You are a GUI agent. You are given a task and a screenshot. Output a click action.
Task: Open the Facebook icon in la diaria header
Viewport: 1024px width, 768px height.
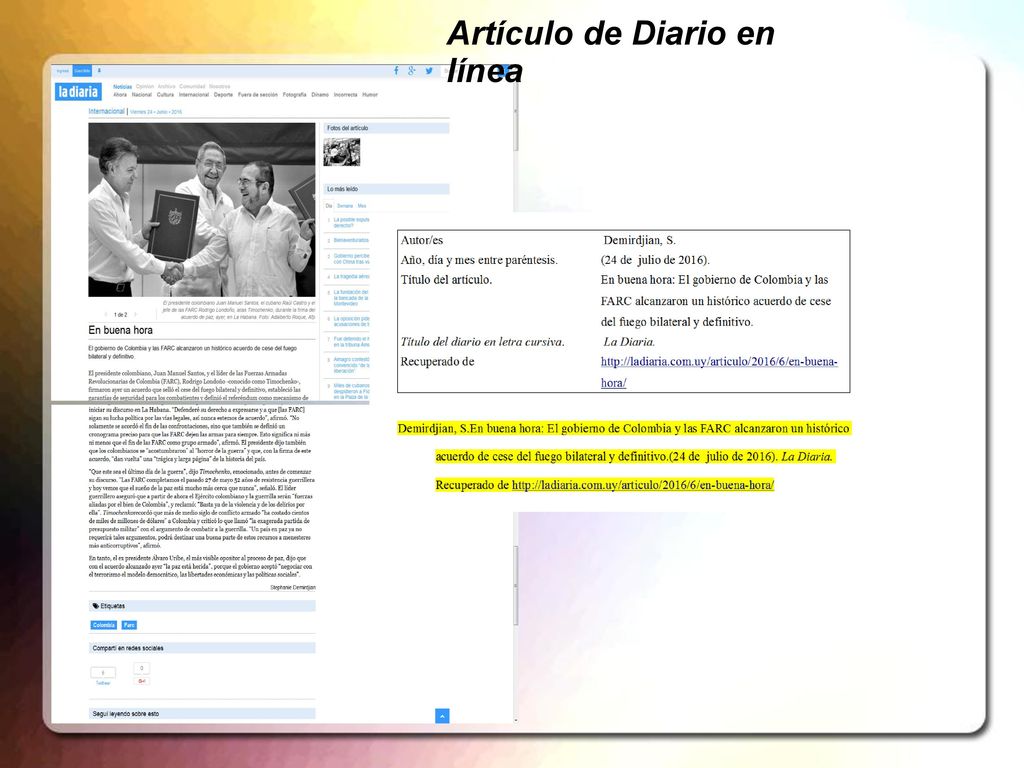pos(396,71)
